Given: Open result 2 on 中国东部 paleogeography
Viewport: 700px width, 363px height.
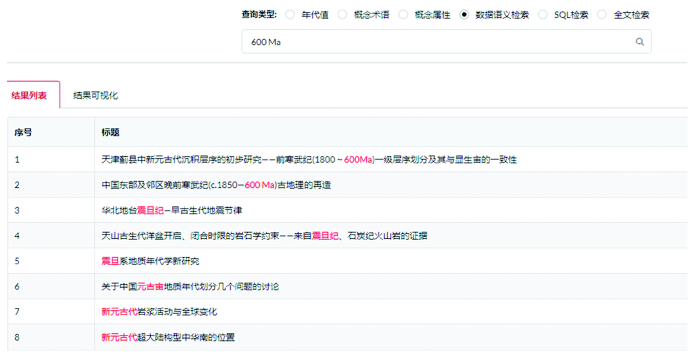Looking at the screenshot, I should (216, 185).
